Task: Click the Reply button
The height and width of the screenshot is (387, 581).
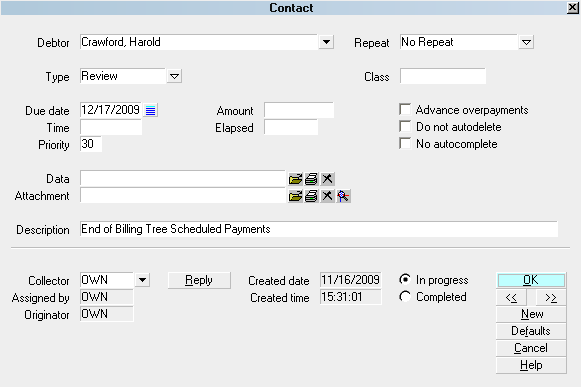Action: (x=199, y=280)
